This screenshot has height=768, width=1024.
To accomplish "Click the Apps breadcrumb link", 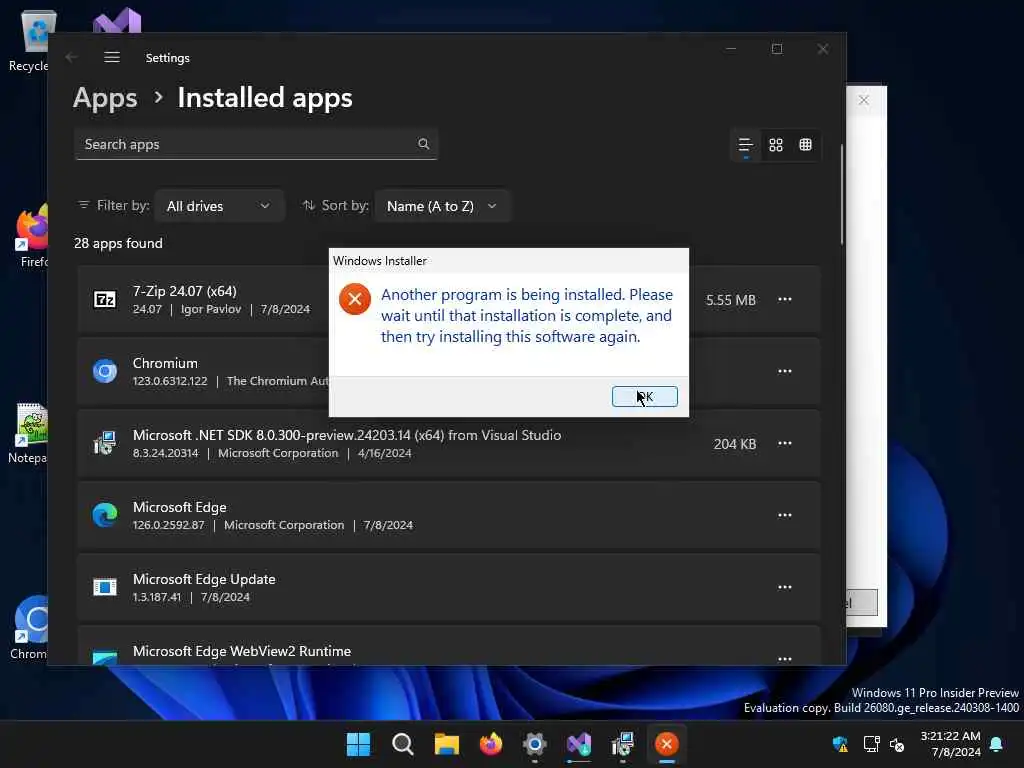I will tap(105, 98).
